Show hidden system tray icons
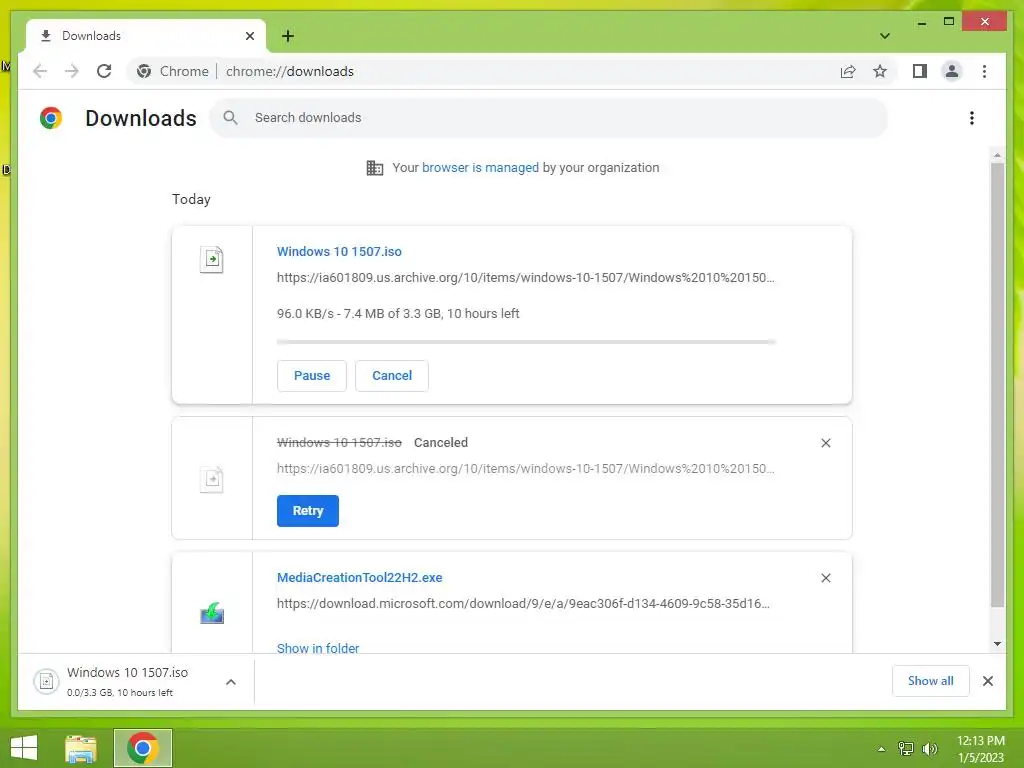The width and height of the screenshot is (1024, 768). pyautogui.click(x=881, y=749)
